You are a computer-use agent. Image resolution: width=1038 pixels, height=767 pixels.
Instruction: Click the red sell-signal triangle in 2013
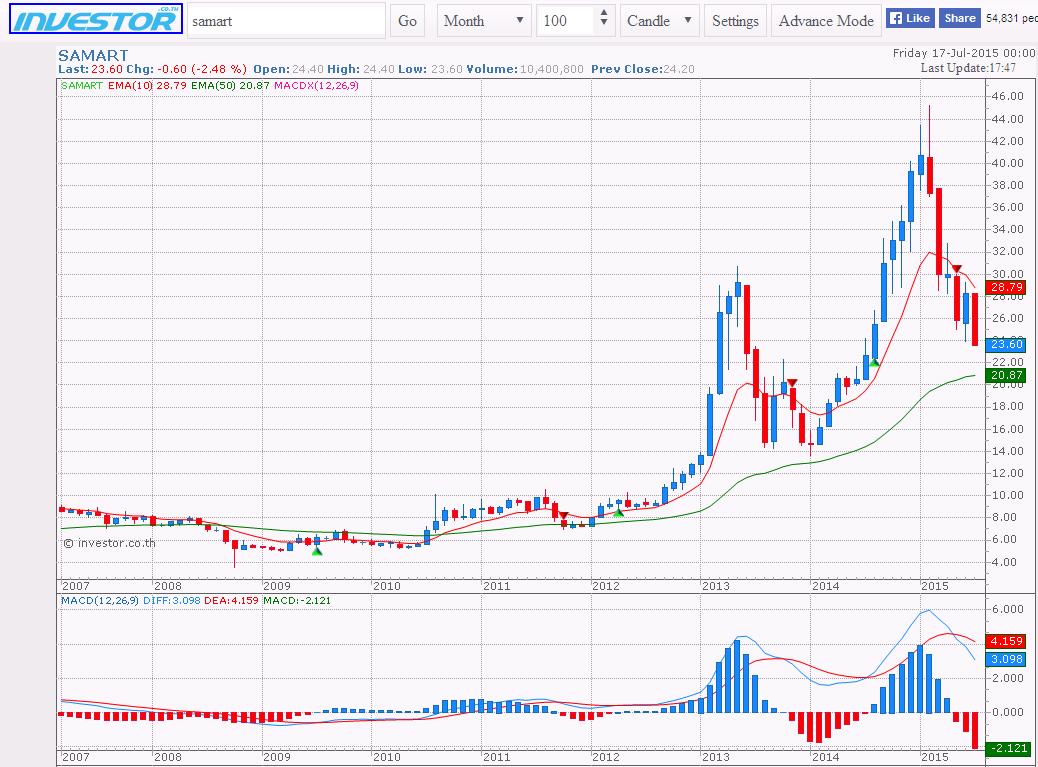791,383
